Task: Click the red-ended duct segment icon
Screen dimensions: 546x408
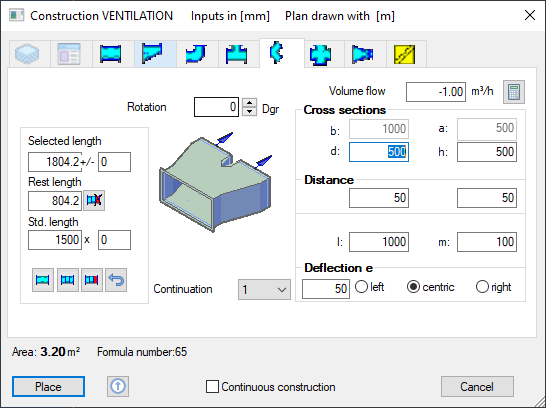Action: coord(92,280)
